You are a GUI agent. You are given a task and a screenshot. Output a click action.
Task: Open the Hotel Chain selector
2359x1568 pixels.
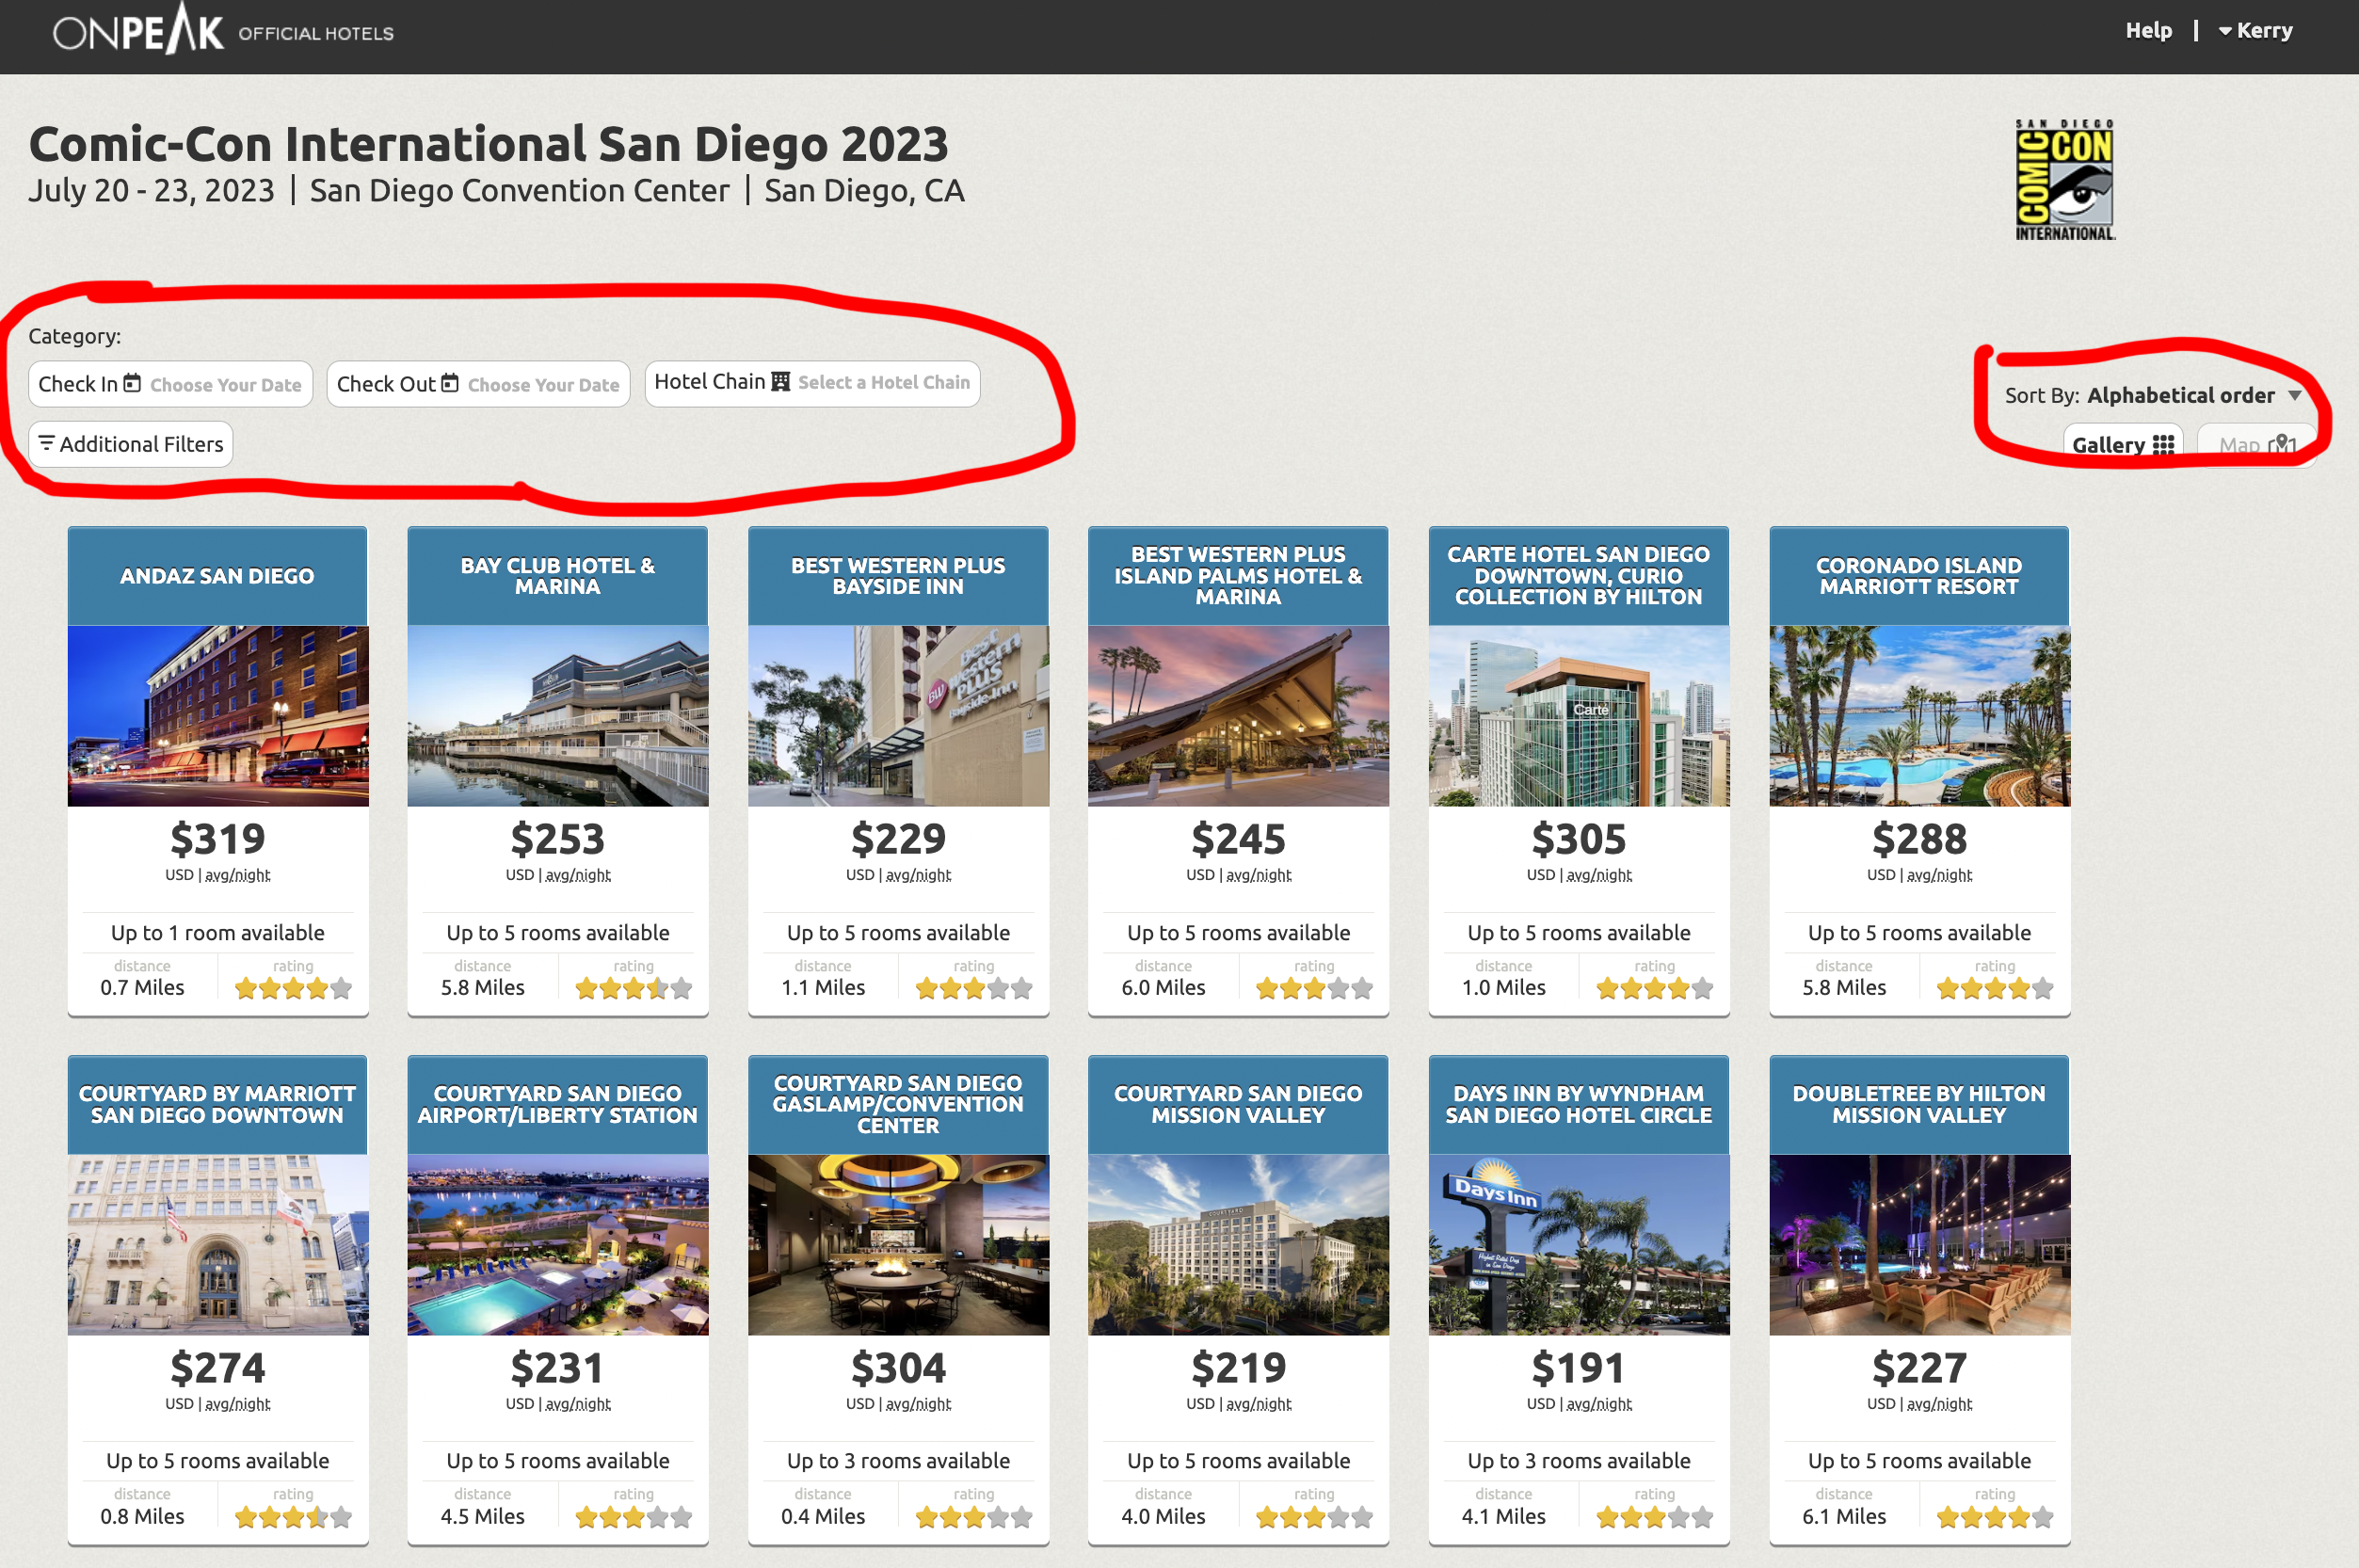click(812, 382)
